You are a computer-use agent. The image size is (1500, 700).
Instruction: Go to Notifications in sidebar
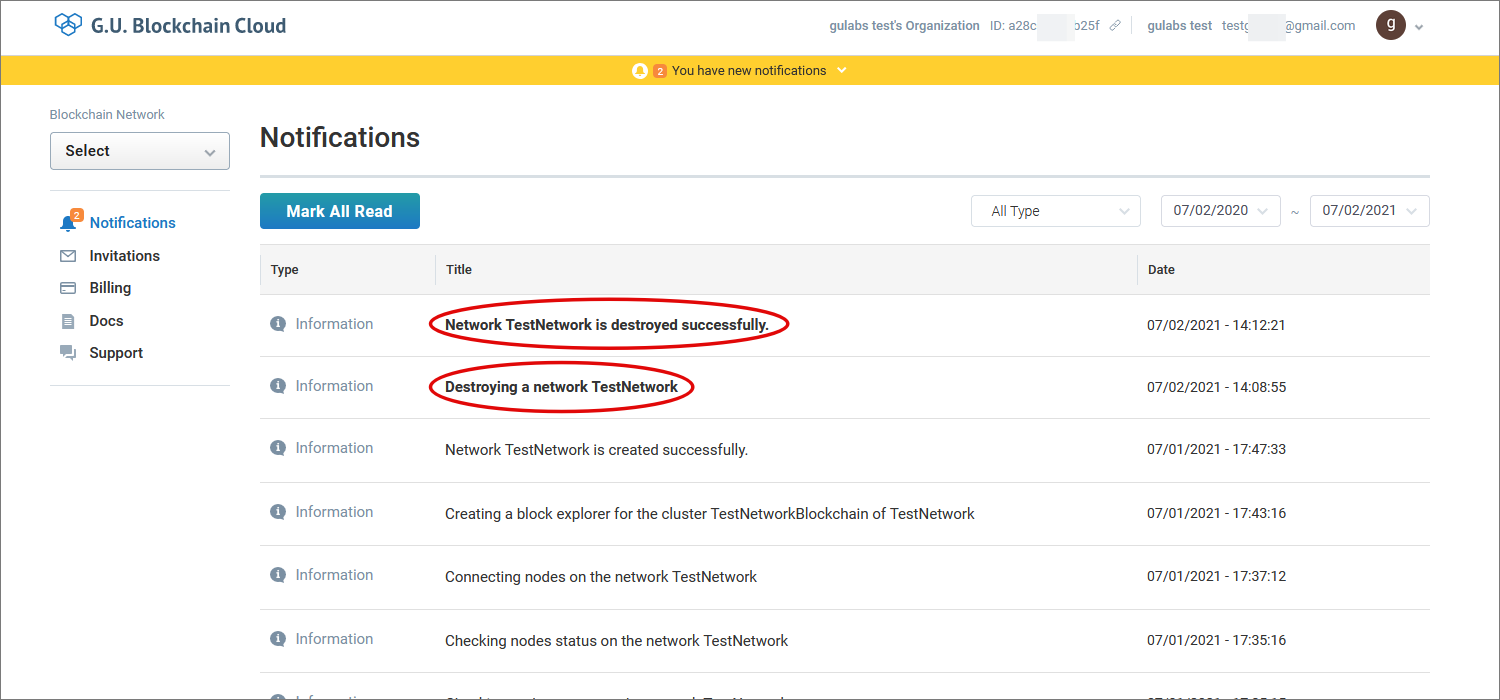click(x=132, y=223)
